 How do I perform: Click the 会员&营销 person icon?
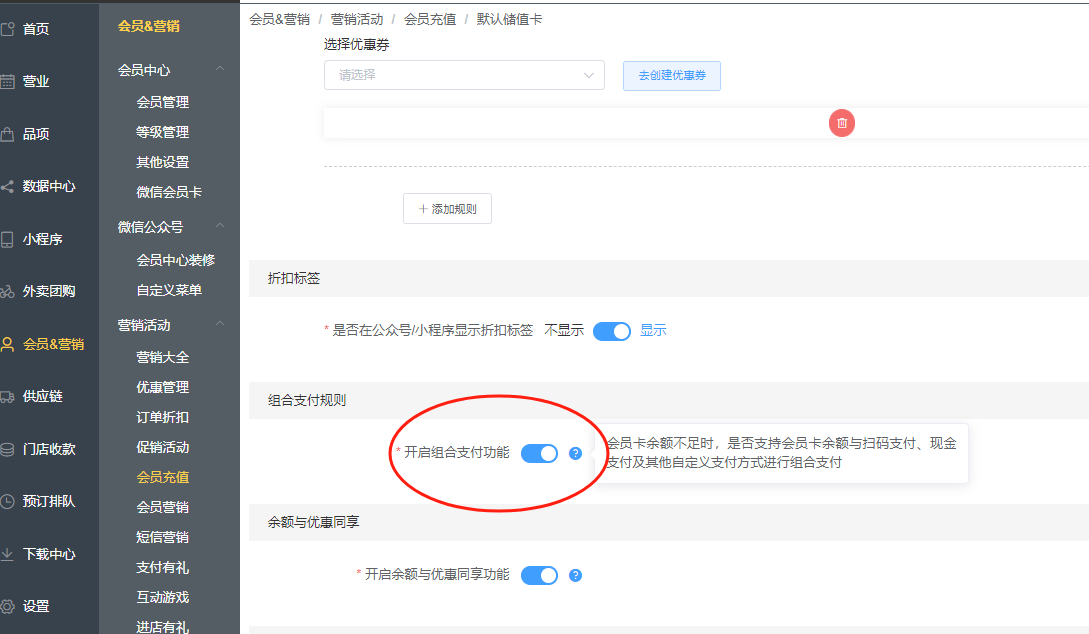coord(8,344)
